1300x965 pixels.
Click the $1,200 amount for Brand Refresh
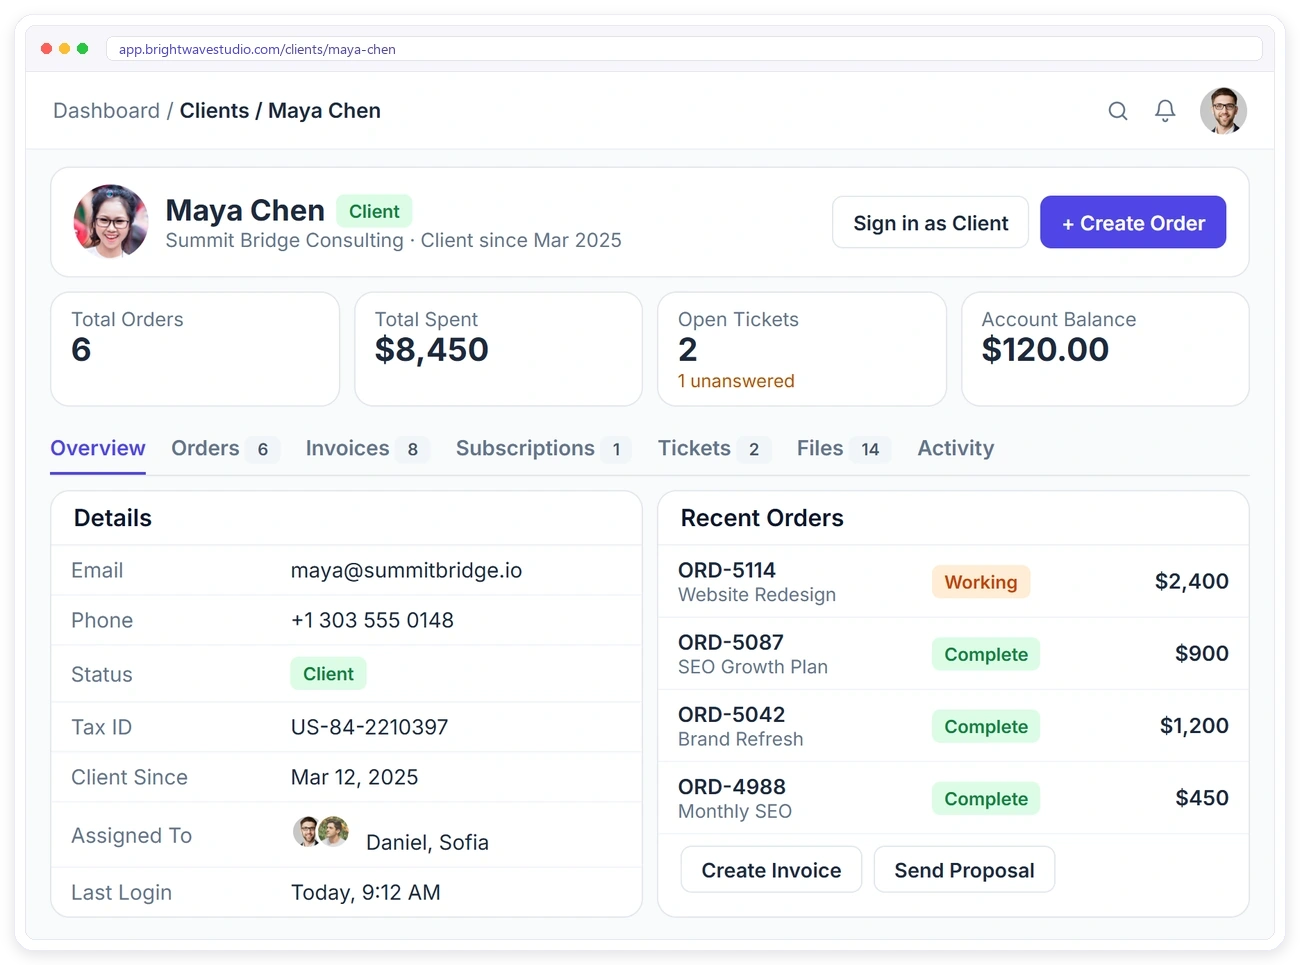click(x=1194, y=725)
